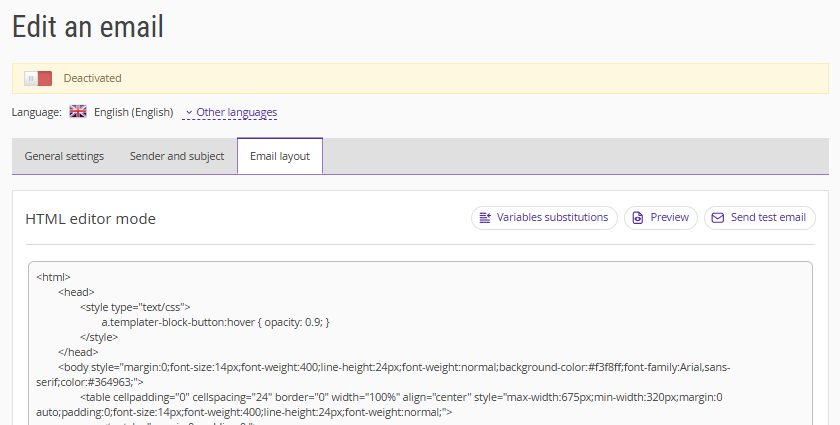Image resolution: width=840 pixels, height=425 pixels.
Task: Click the English (English) language label
Action: pos(134,113)
